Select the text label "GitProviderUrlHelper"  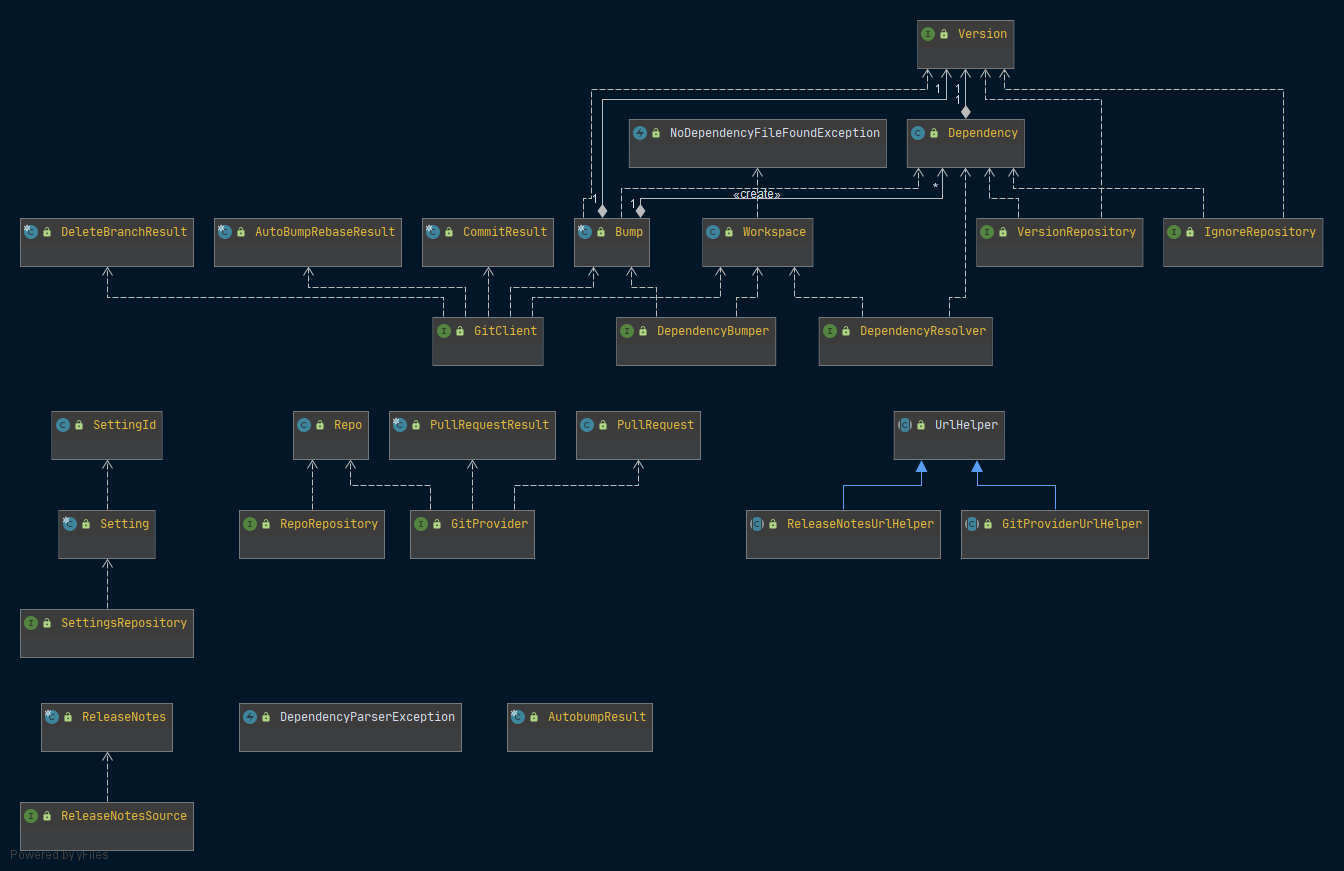(1072, 524)
